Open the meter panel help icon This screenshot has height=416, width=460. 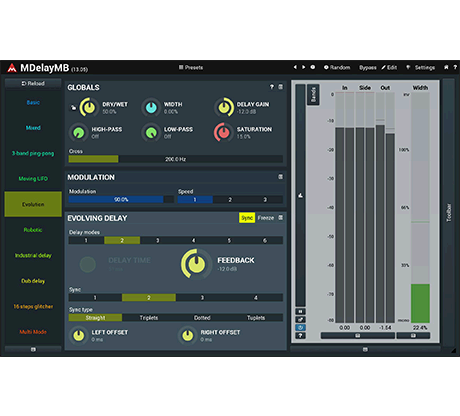pos(300,336)
